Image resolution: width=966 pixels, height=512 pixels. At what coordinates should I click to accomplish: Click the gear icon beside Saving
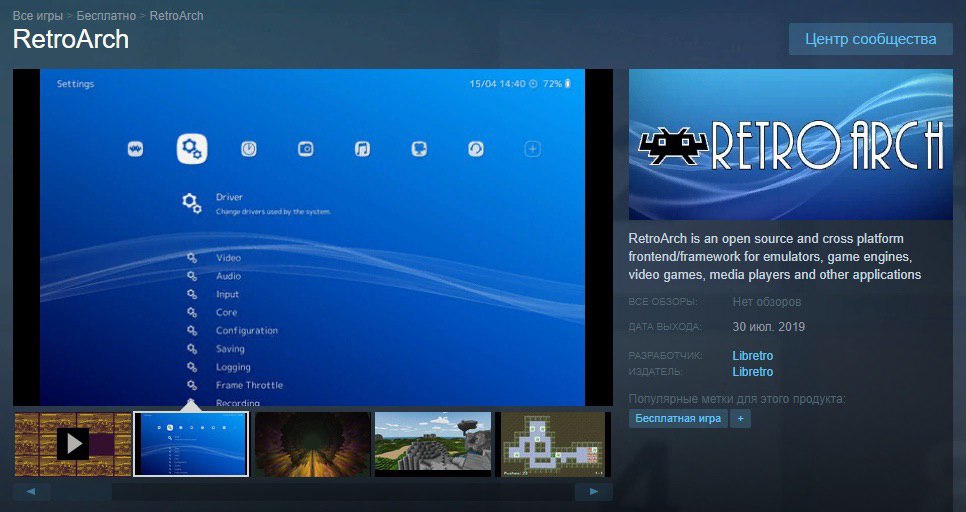pyautogui.click(x=192, y=349)
